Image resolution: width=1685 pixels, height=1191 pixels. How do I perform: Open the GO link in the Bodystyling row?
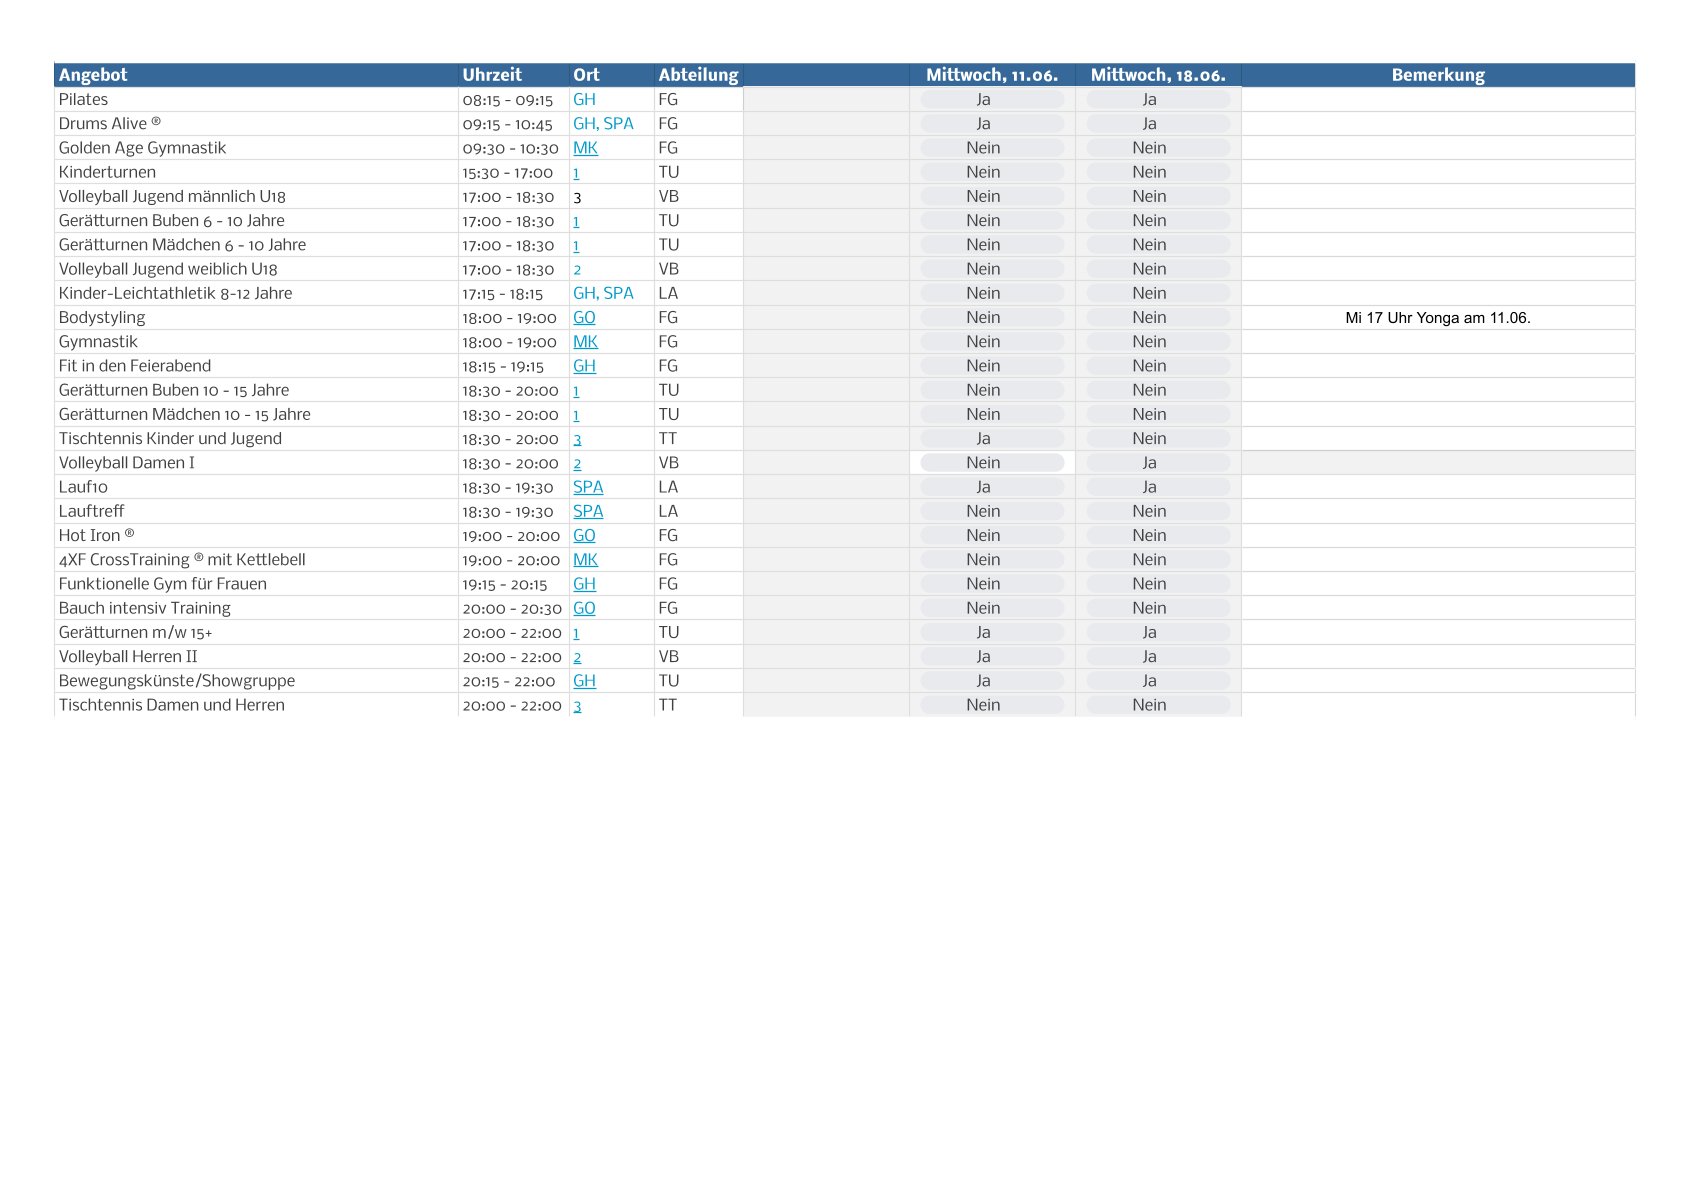[x=584, y=317]
